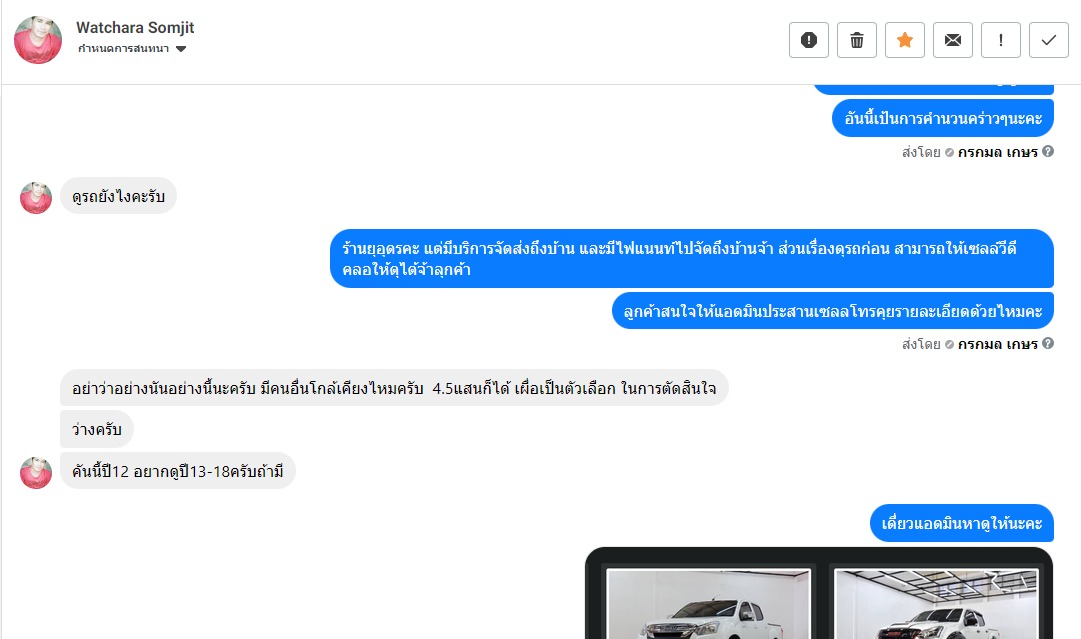Click the Watchara Somjit name heading
The height and width of the screenshot is (639, 1081).
point(135,28)
